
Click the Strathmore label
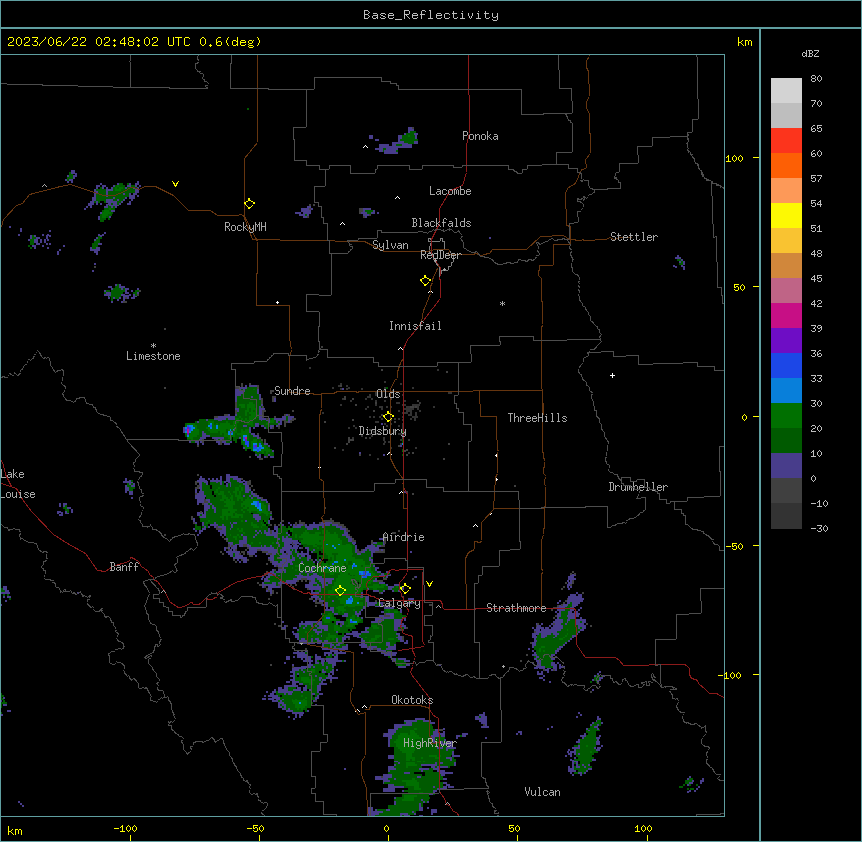pos(516,608)
